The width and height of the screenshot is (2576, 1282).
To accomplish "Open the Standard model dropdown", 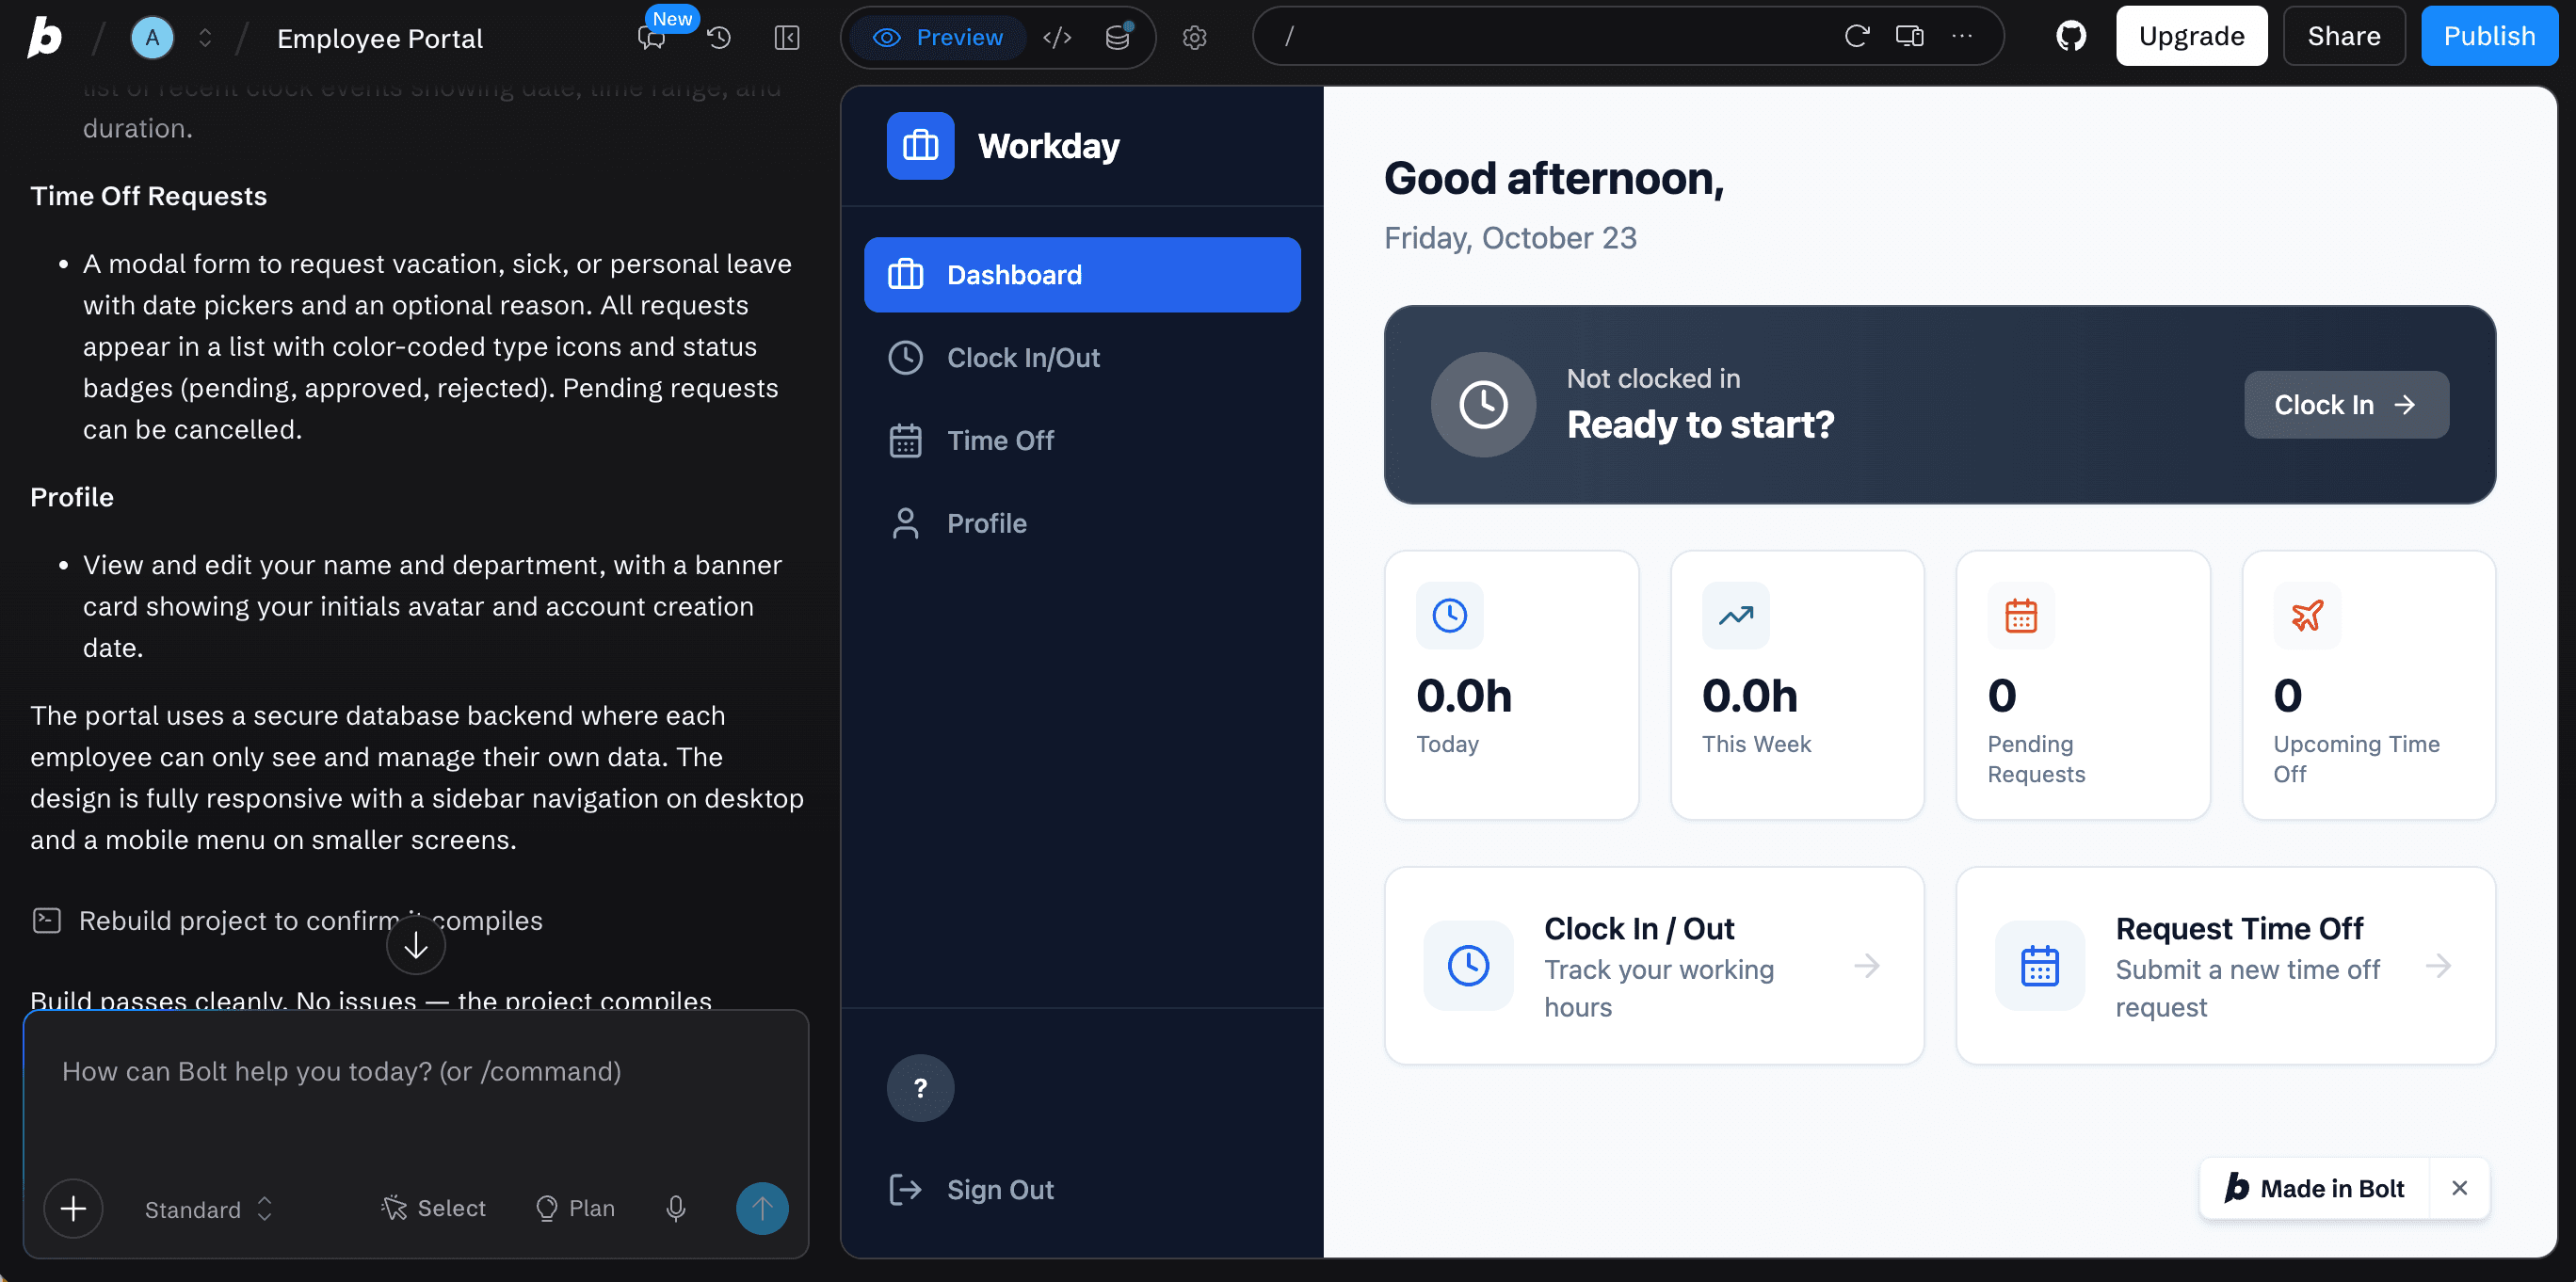I will pyautogui.click(x=208, y=1210).
